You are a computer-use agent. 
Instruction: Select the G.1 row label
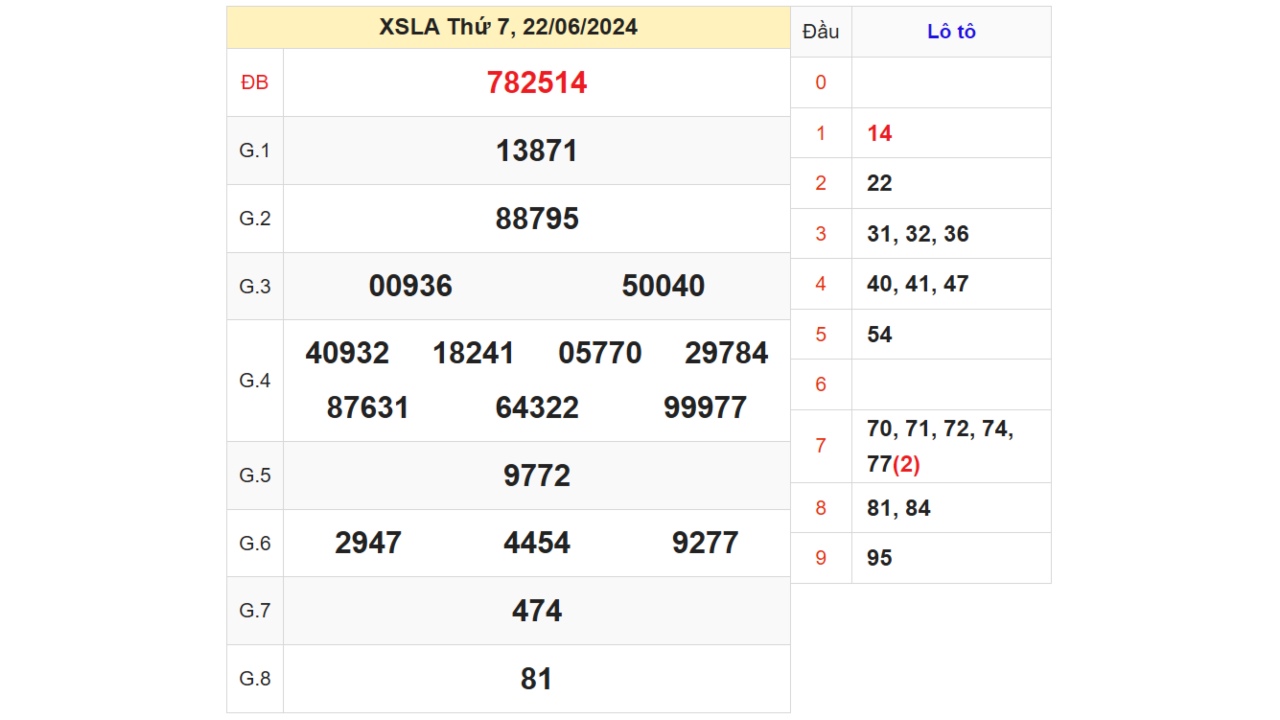[255, 151]
